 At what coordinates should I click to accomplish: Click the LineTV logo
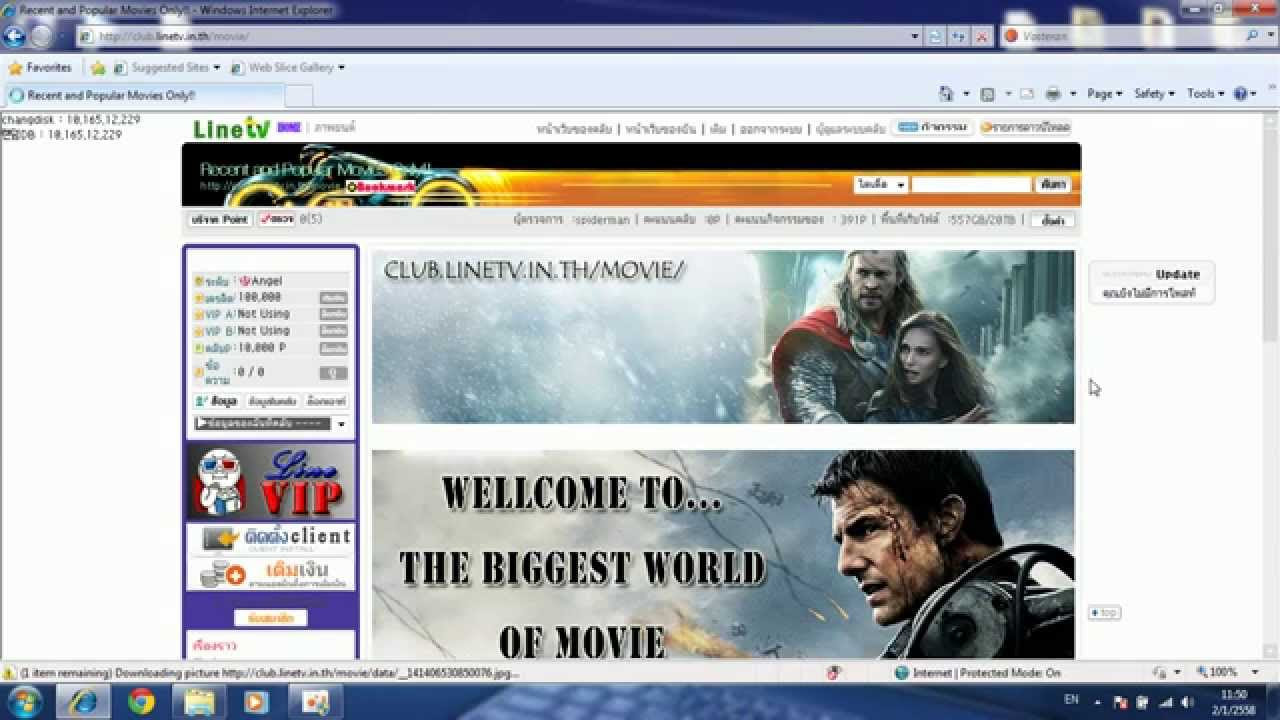pyautogui.click(x=232, y=128)
